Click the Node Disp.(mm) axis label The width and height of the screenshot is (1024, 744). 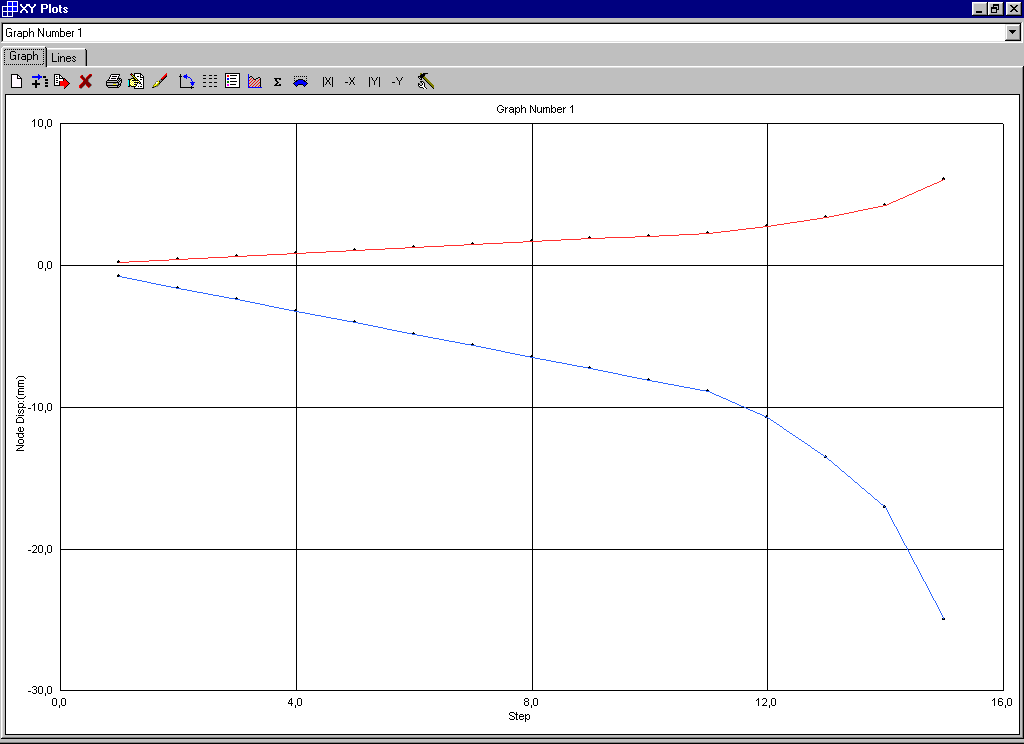coord(20,413)
